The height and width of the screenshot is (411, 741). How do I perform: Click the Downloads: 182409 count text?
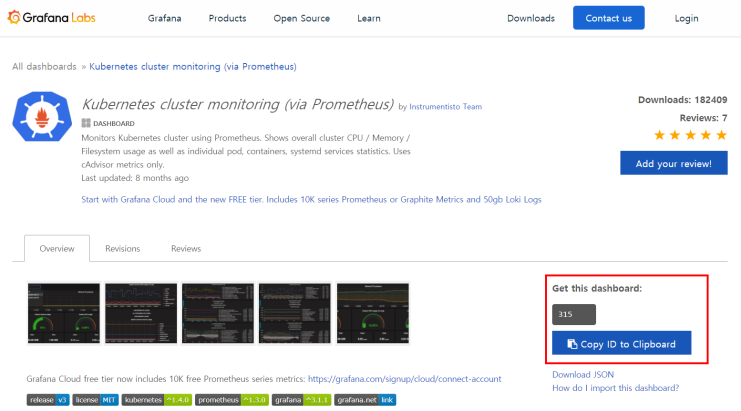682,100
